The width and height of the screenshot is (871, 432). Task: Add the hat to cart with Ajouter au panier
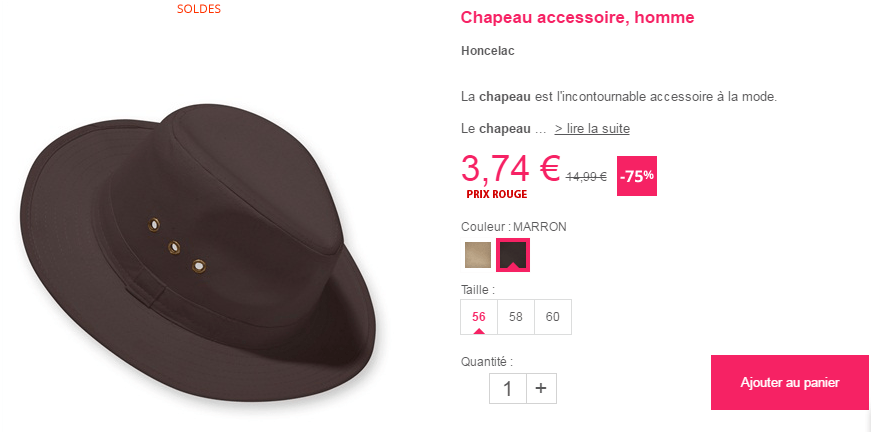(789, 383)
